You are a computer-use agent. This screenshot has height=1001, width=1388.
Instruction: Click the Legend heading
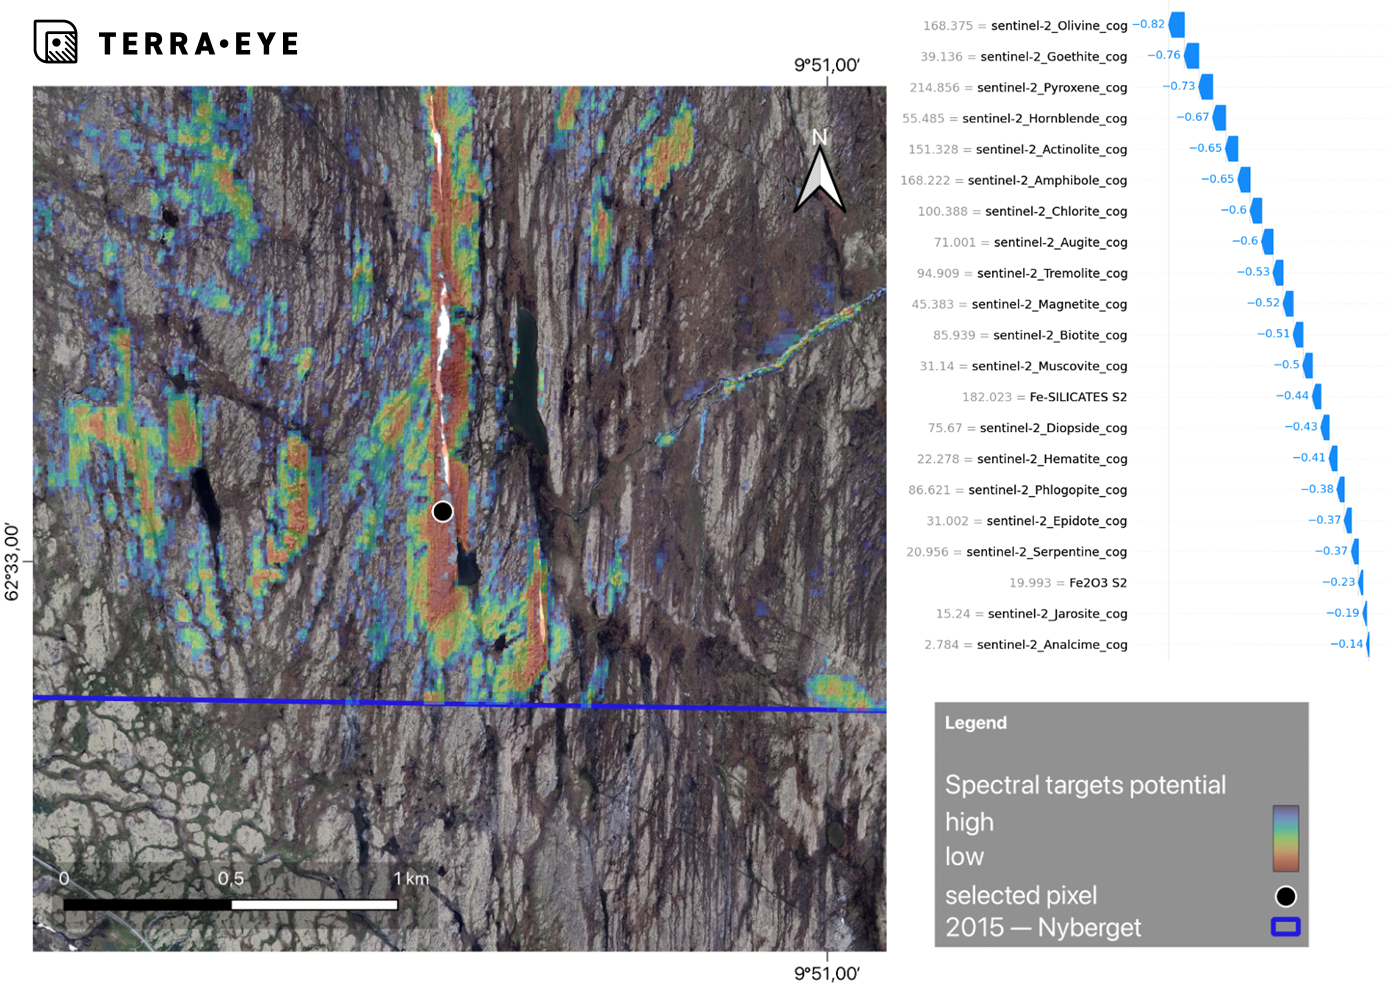pyautogui.click(x=975, y=723)
